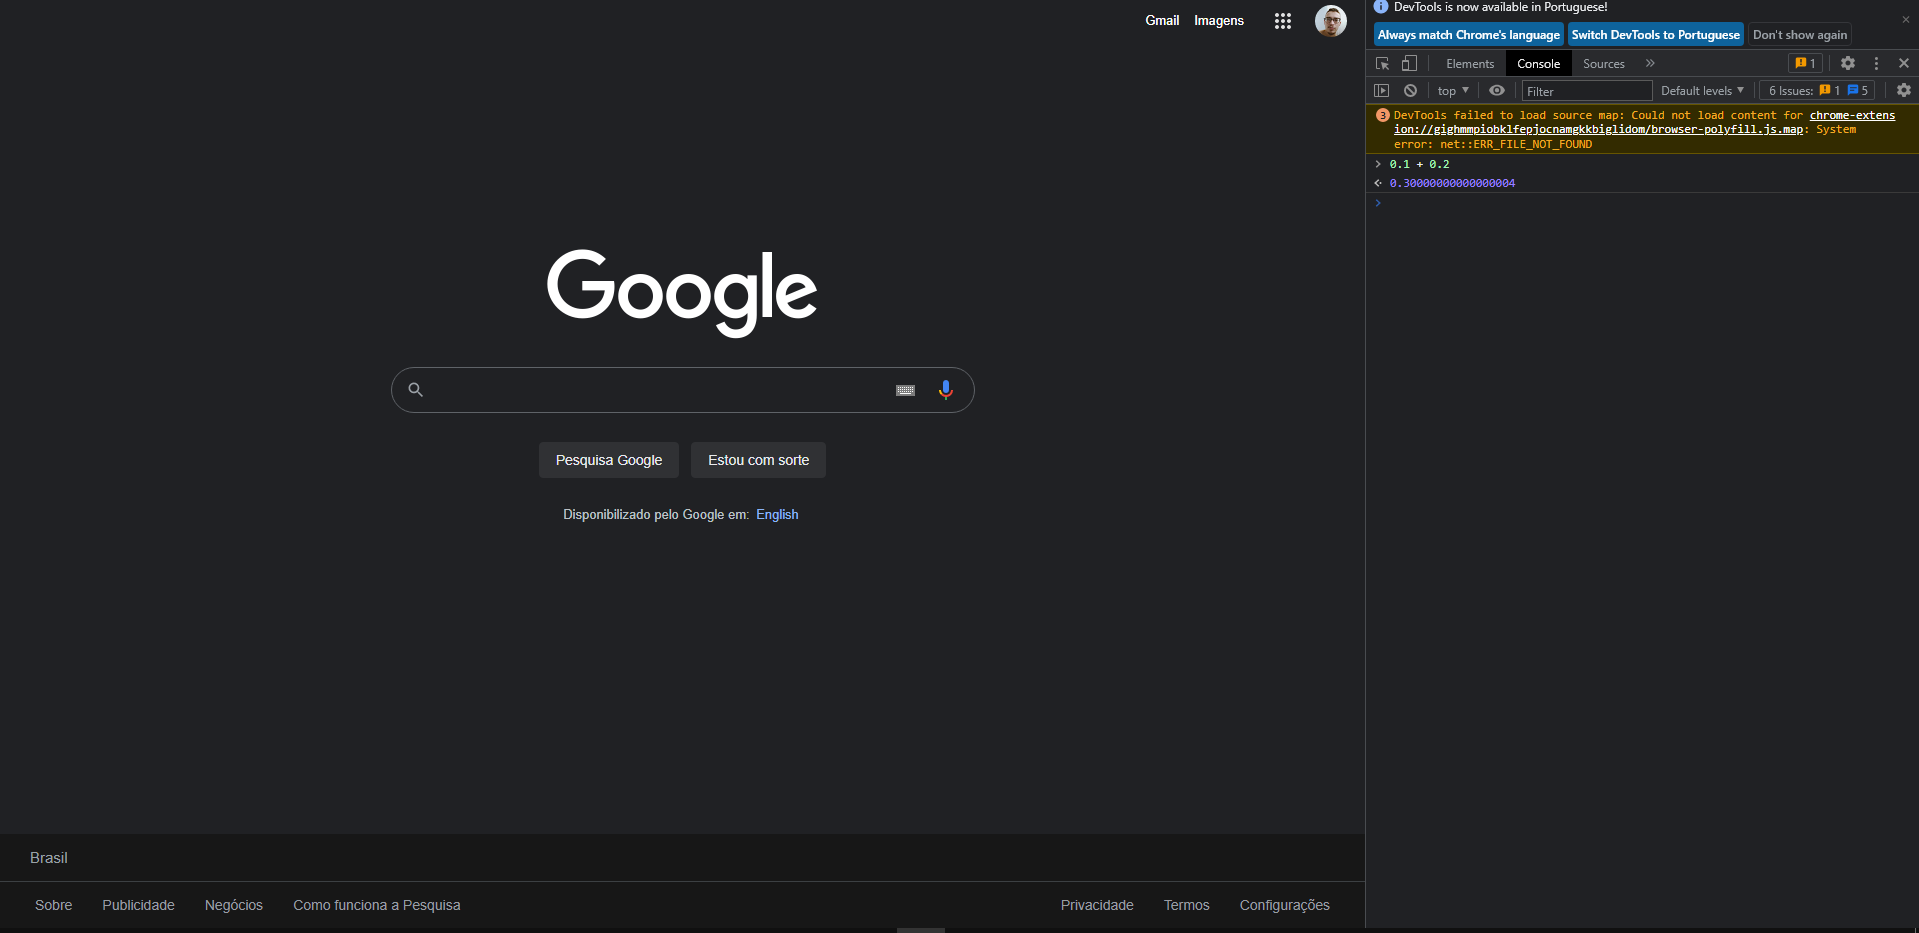
Task: Open the chrome-extension source map link
Action: click(x=1644, y=122)
